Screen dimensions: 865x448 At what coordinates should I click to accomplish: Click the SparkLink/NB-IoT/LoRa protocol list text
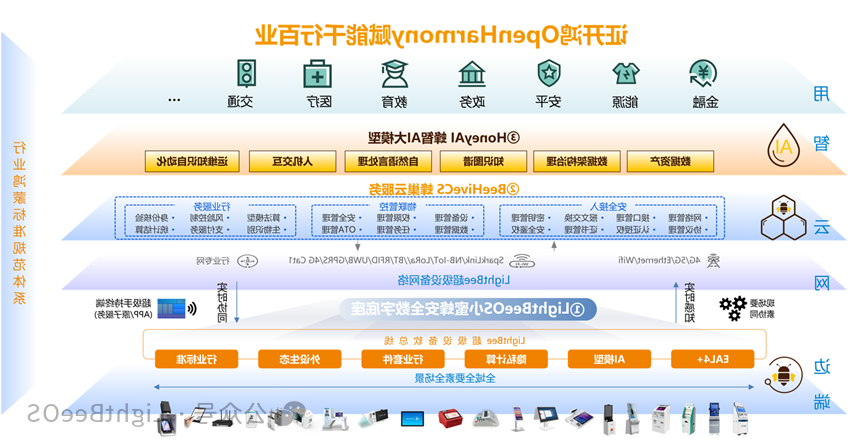(x=396, y=260)
